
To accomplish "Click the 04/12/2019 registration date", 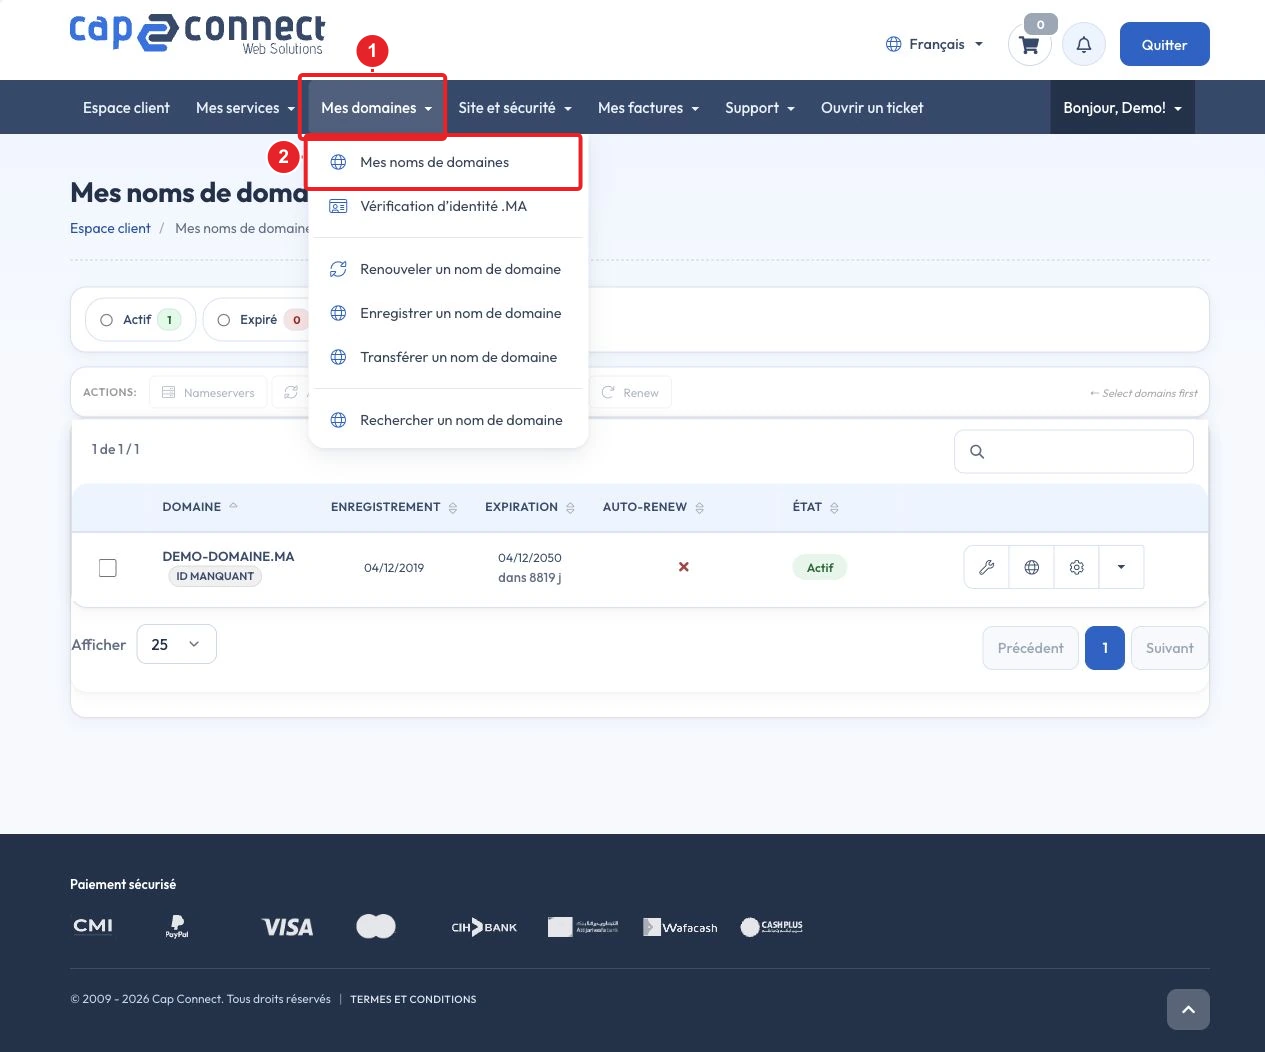I will point(394,567).
